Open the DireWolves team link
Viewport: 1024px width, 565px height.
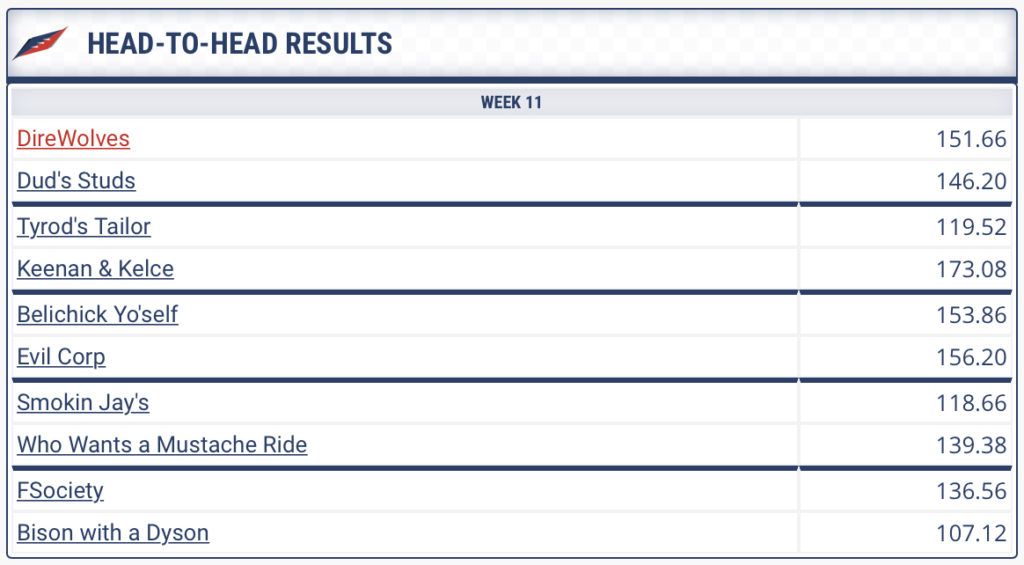click(x=73, y=138)
